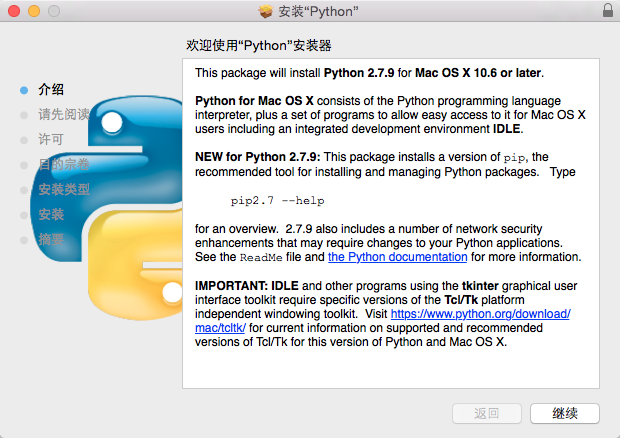Screen dimensions: 620x438
Task: Select the 目的宗卷 step
Action: tap(64, 164)
